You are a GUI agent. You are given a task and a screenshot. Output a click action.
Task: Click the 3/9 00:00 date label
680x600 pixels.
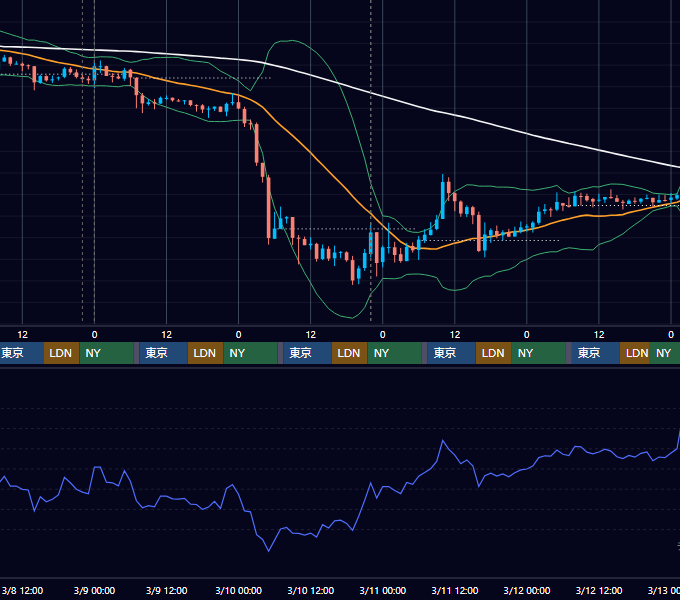point(94,590)
